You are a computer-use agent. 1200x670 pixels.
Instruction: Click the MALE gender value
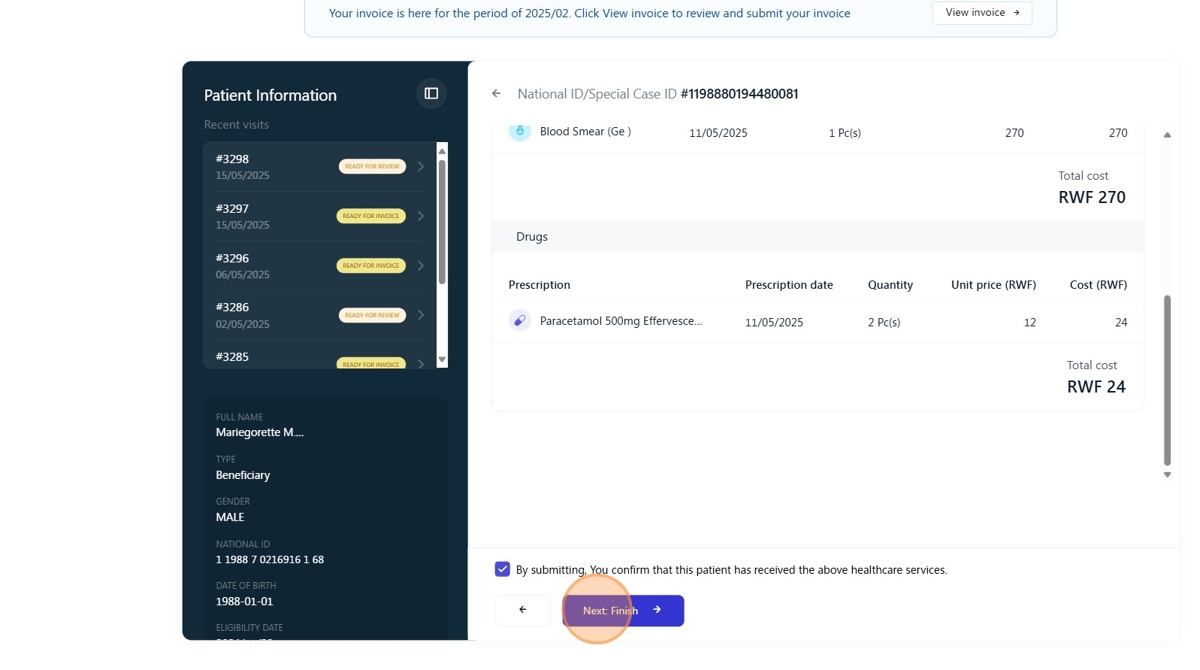(230, 517)
